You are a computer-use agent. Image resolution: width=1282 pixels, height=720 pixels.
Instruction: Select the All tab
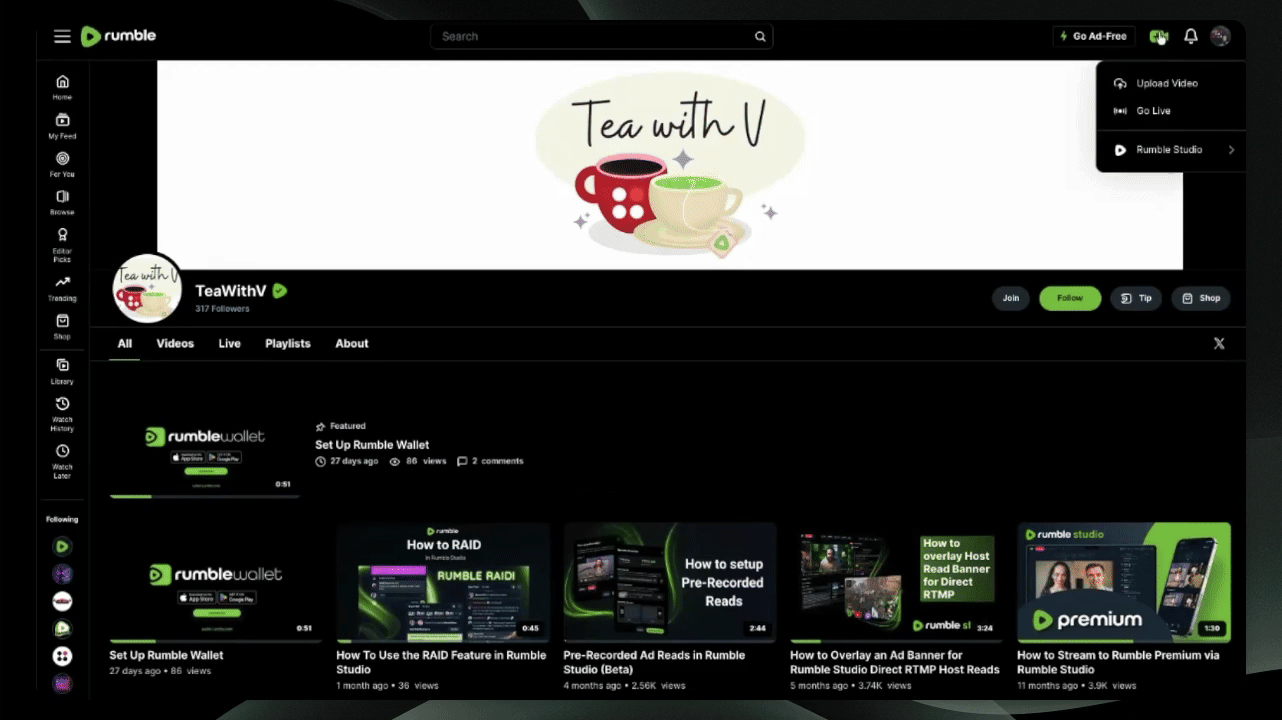tap(124, 344)
